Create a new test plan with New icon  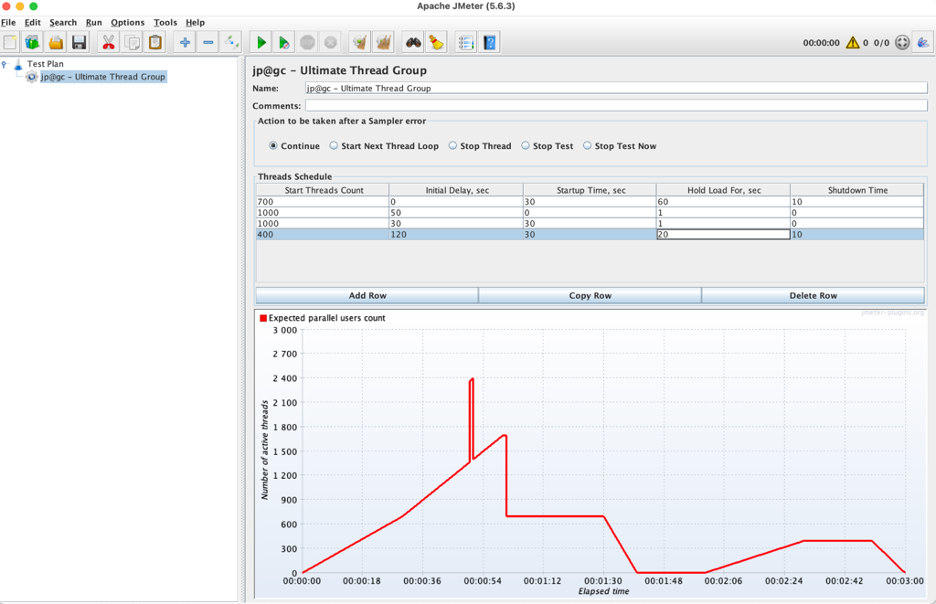10,42
